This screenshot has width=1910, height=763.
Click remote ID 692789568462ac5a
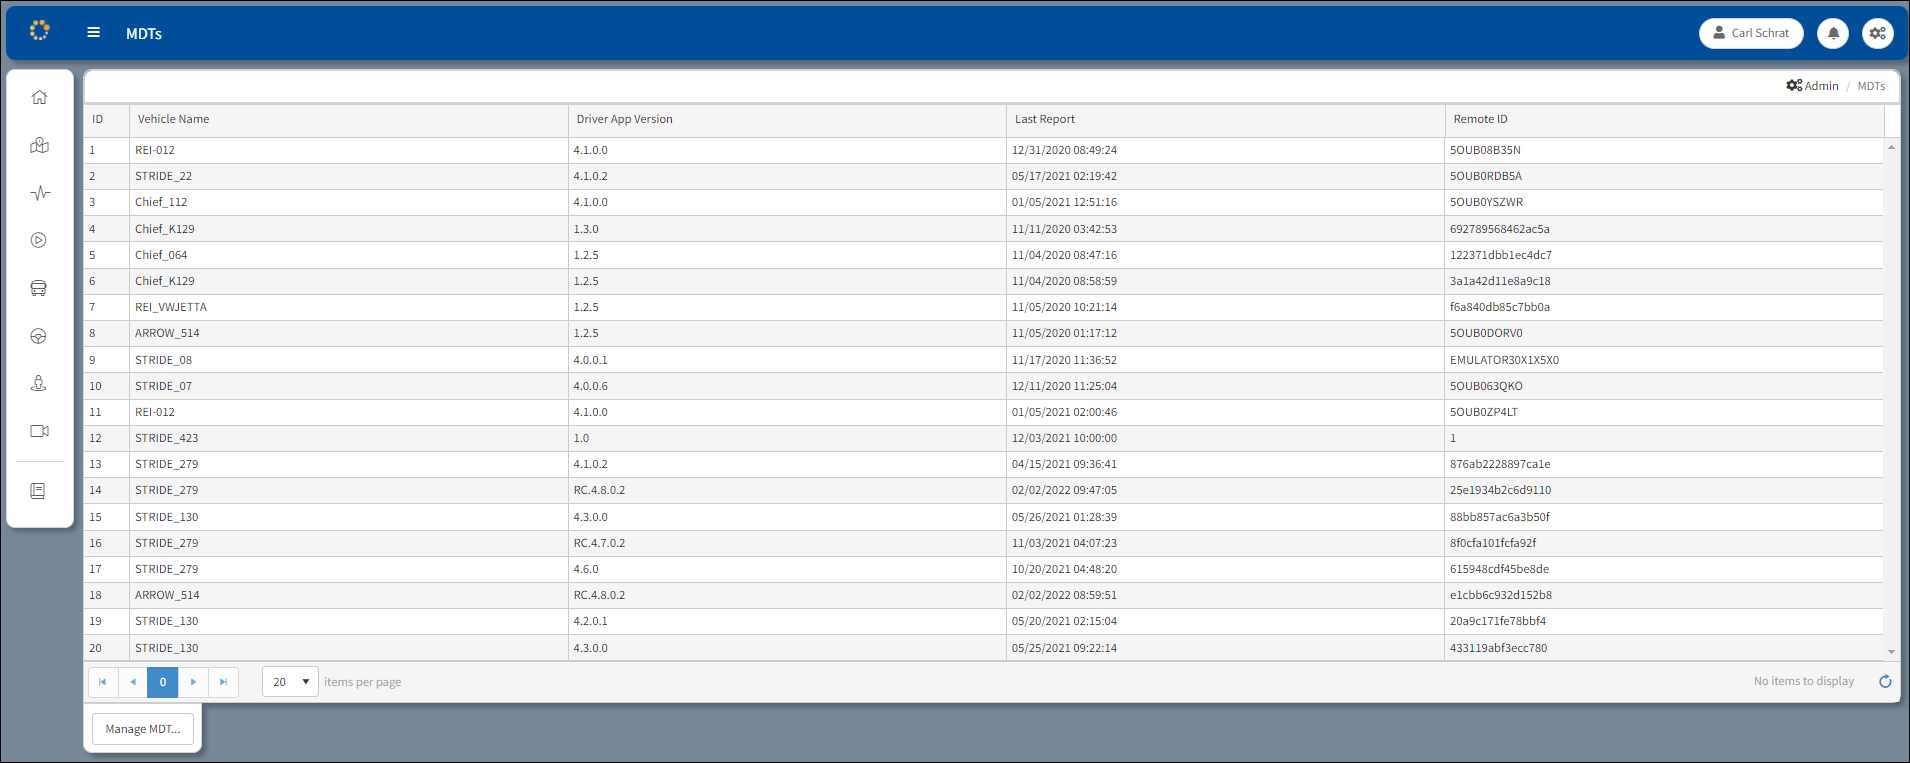pos(1499,229)
